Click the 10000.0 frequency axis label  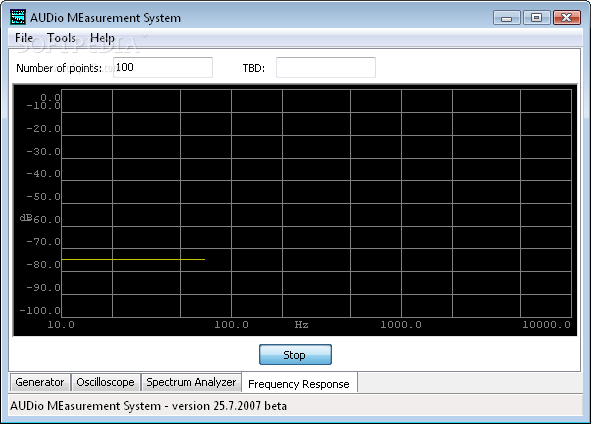(547, 325)
